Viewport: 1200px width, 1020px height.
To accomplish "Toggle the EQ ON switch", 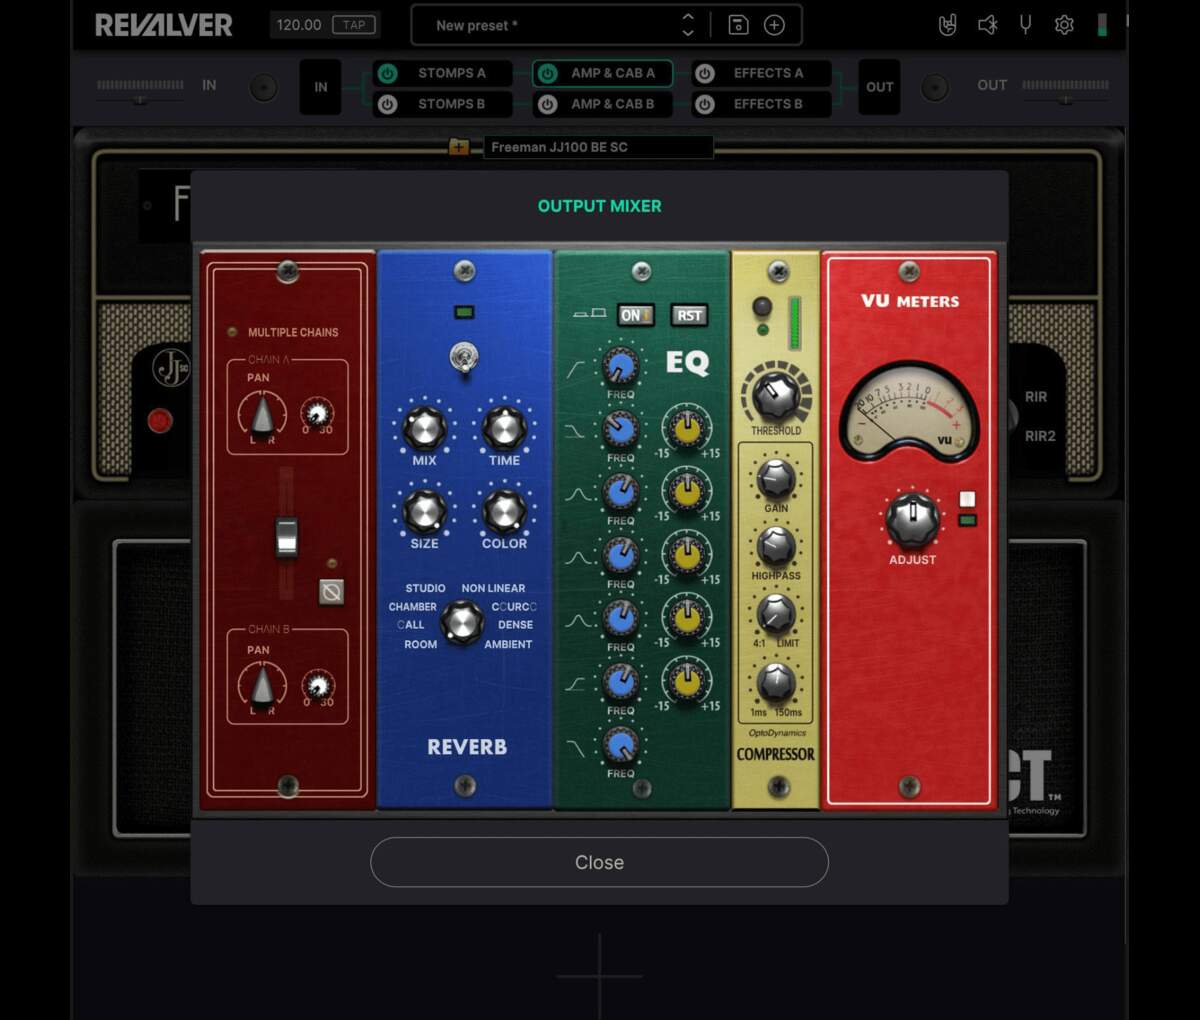I will [x=634, y=314].
